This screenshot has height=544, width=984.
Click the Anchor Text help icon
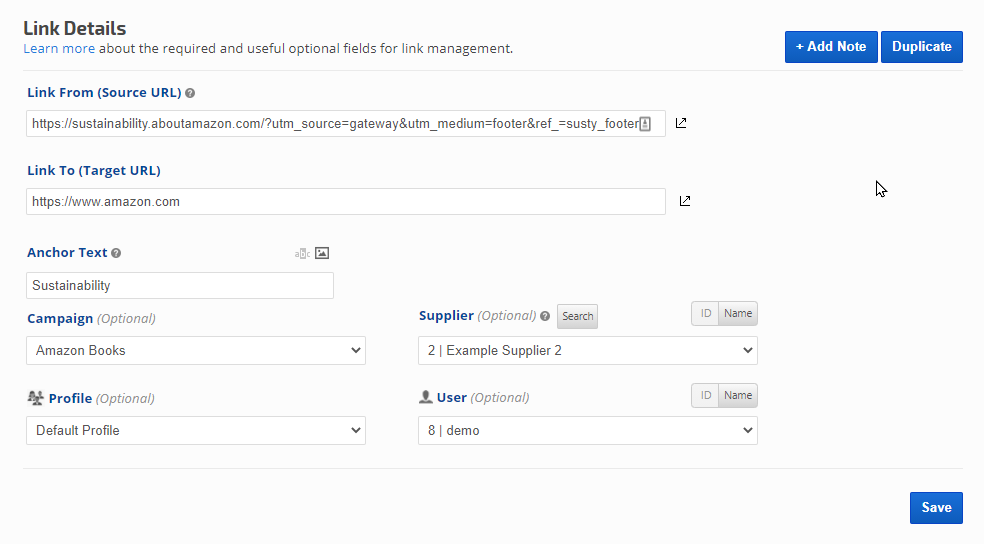116,253
